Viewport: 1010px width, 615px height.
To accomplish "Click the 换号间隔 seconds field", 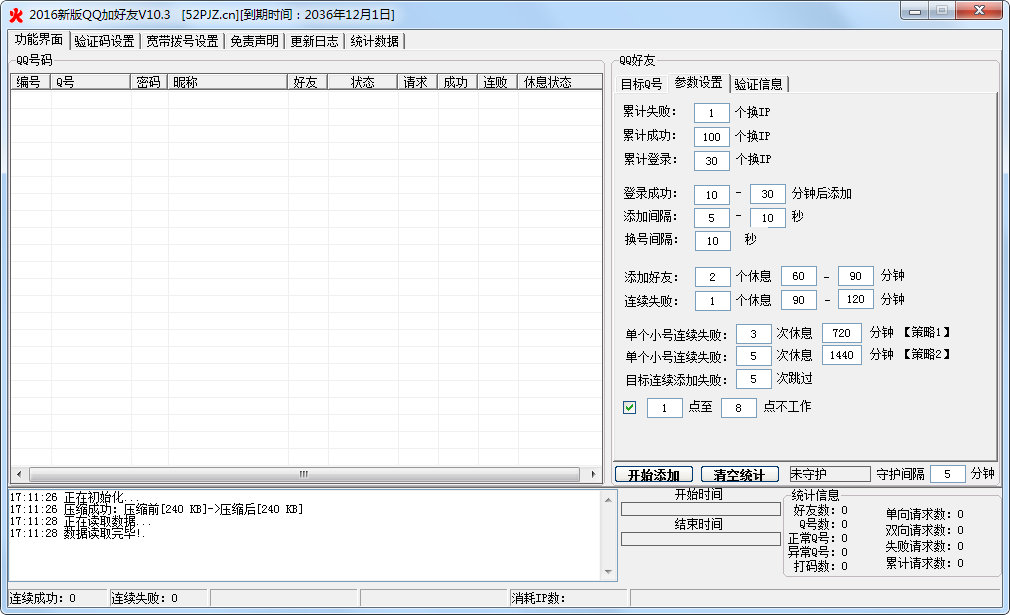I will click(712, 240).
